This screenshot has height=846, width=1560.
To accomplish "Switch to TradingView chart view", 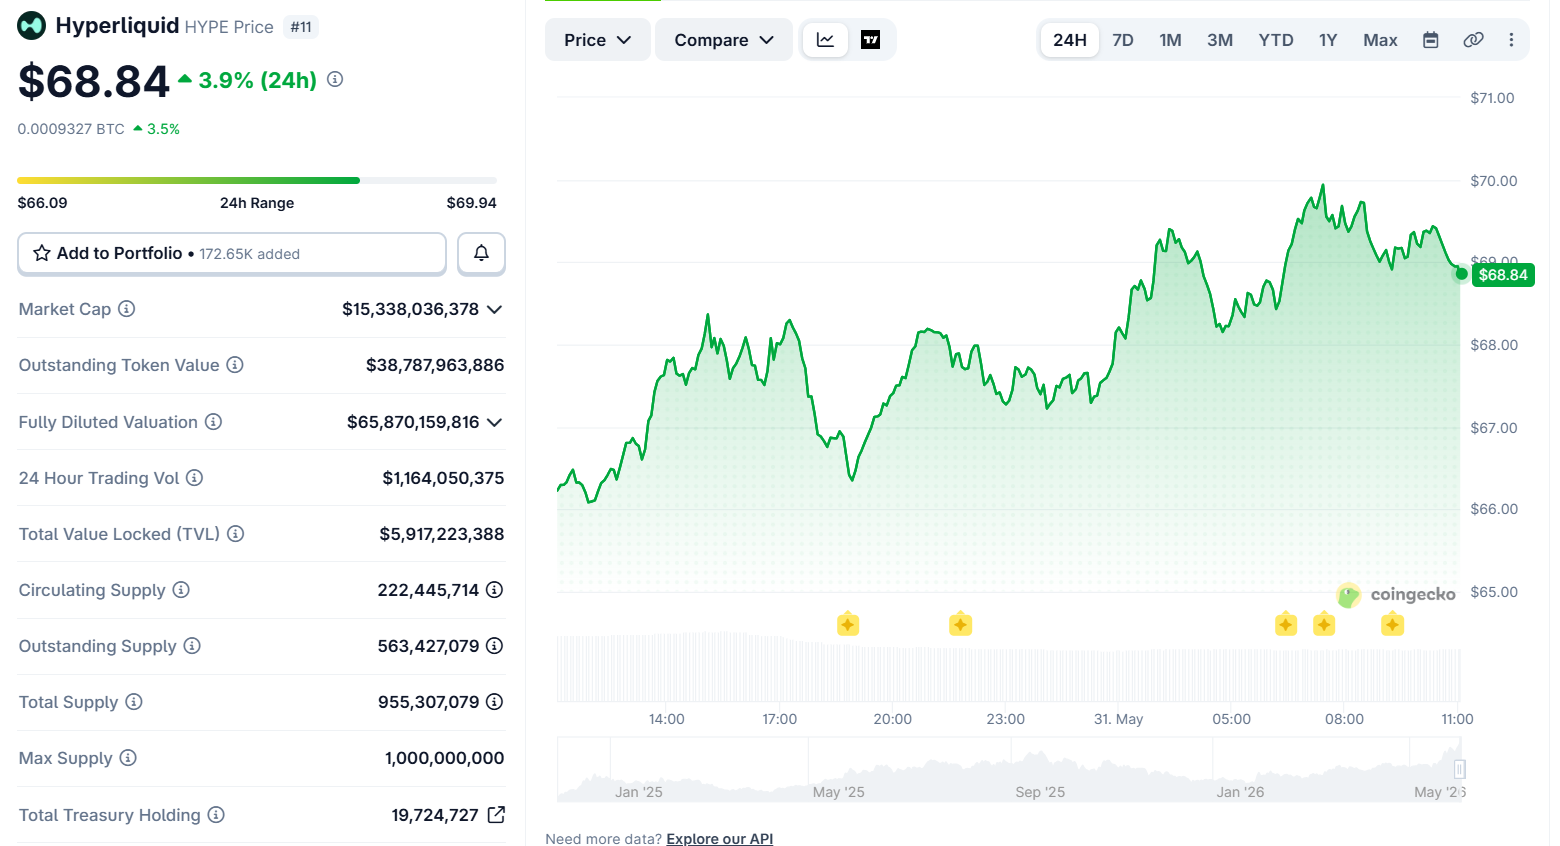I will [x=871, y=40].
